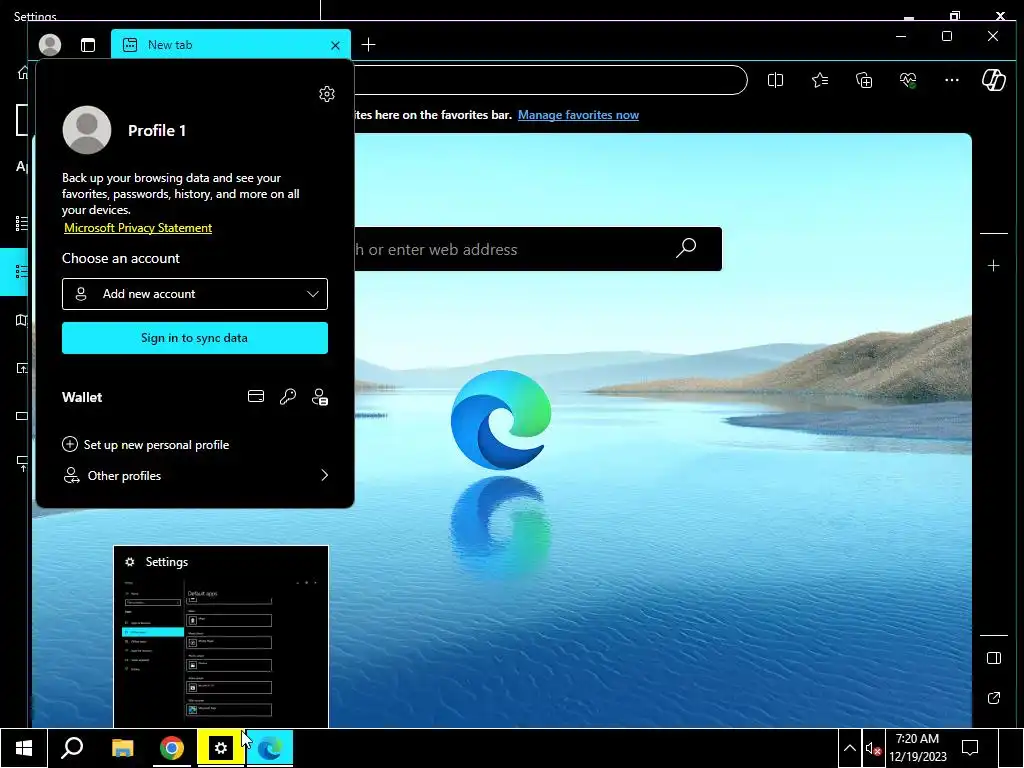Open File Explorer from taskbar
This screenshot has width=1024, height=768.
coord(122,748)
